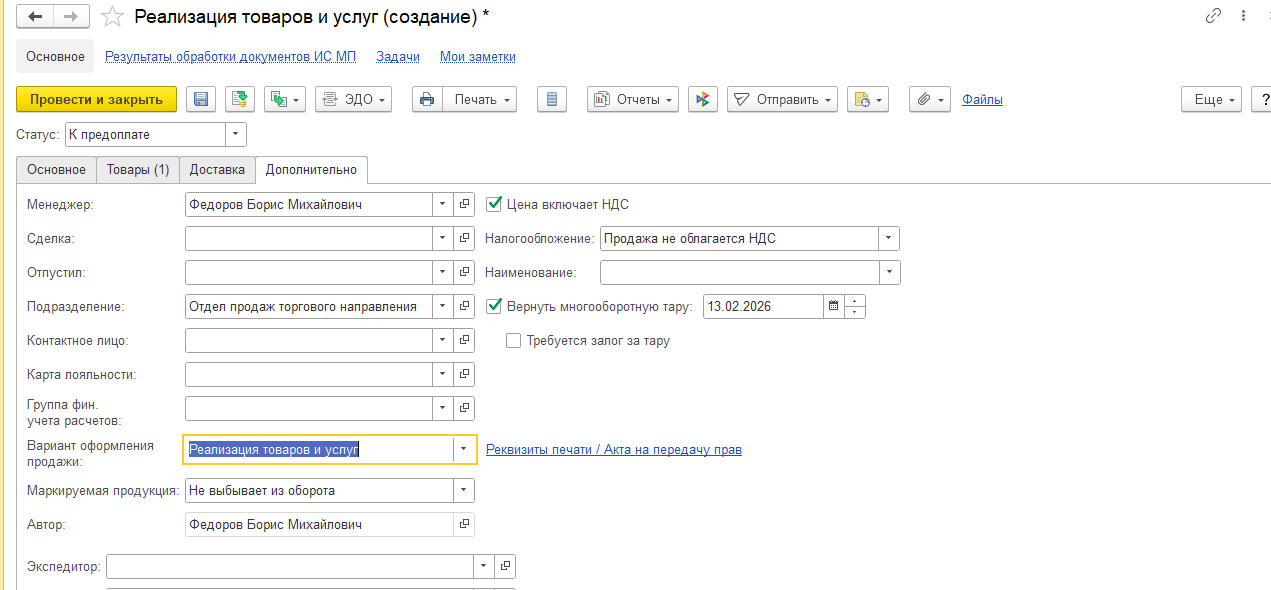Toggle the 'Цена включает НДС' checkbox
This screenshot has width=1271, height=590.
pos(493,204)
